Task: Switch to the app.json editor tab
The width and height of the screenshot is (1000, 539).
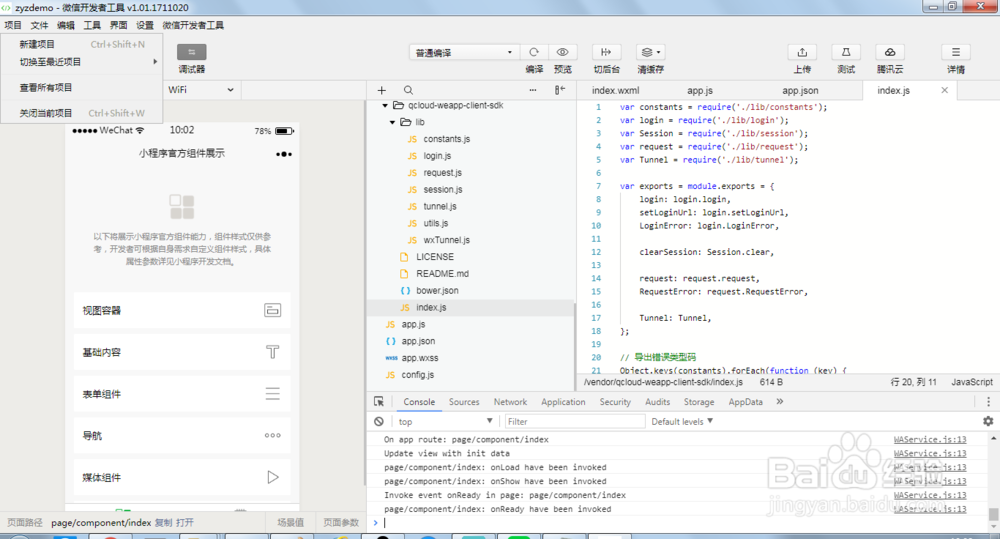Action: coord(800,91)
